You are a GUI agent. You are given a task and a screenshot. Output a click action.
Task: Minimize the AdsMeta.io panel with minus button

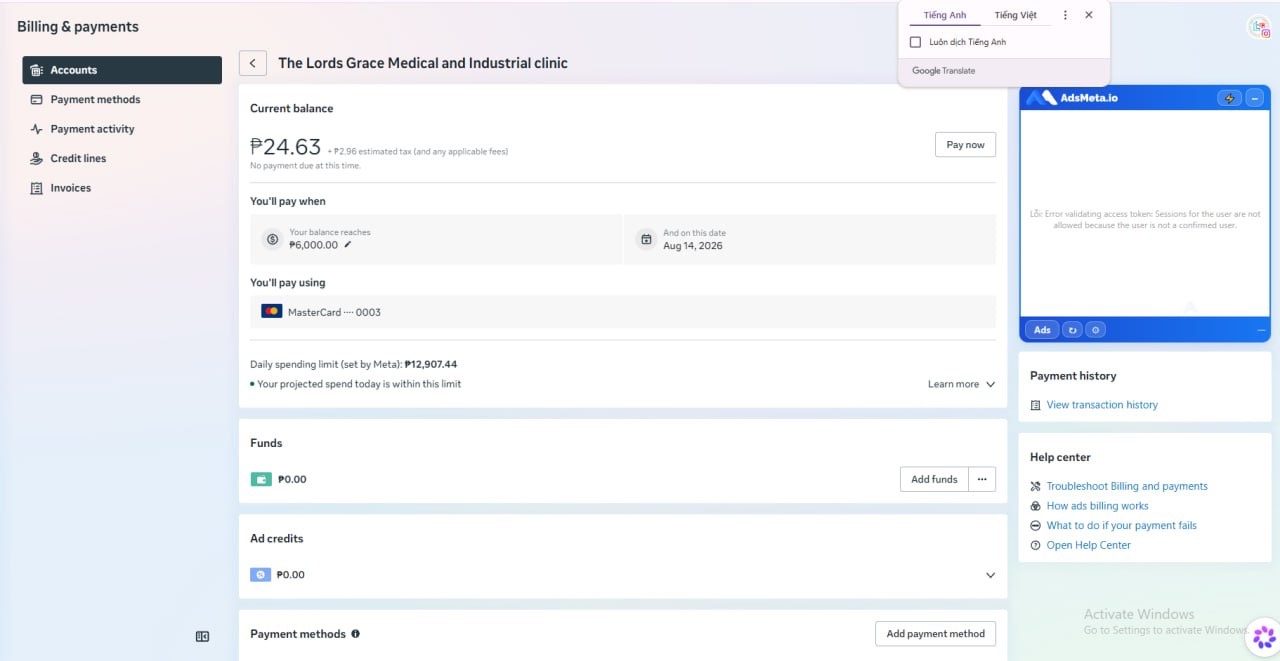tap(1255, 98)
